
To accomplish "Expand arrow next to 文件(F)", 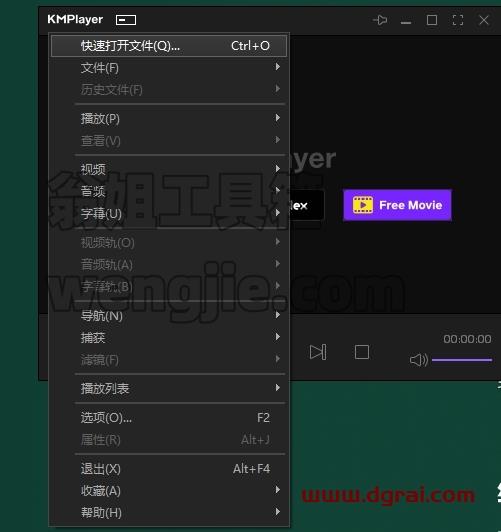I will point(278,66).
